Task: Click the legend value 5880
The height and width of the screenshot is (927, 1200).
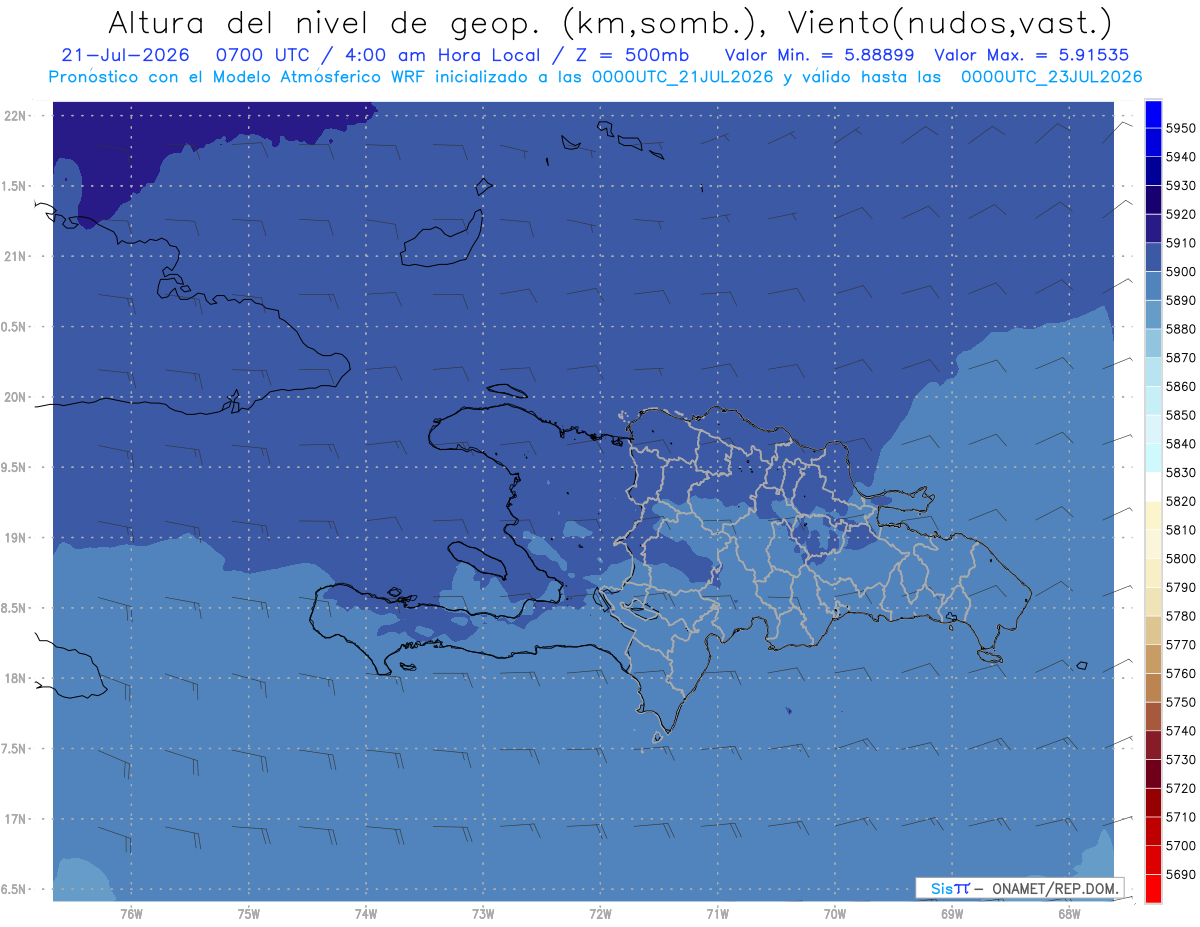Action: (1180, 329)
